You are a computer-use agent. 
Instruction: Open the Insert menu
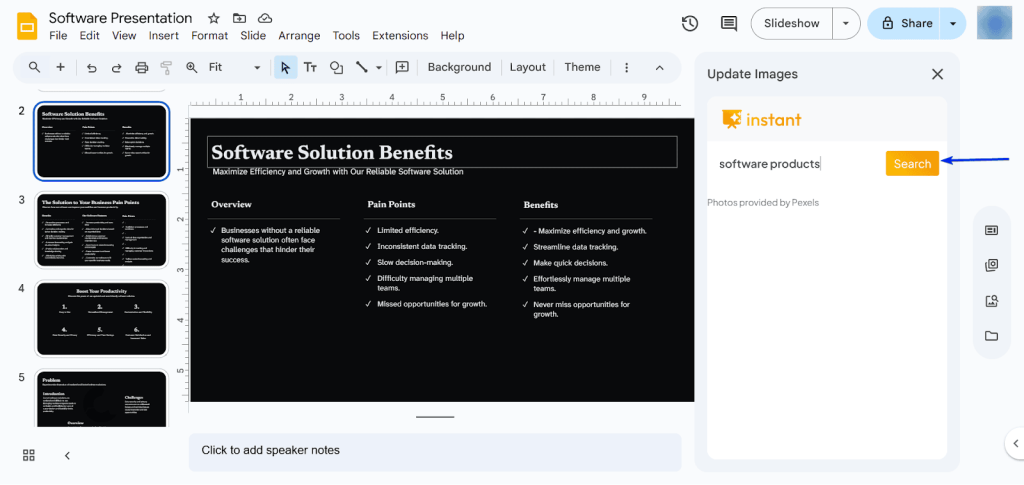pos(164,36)
